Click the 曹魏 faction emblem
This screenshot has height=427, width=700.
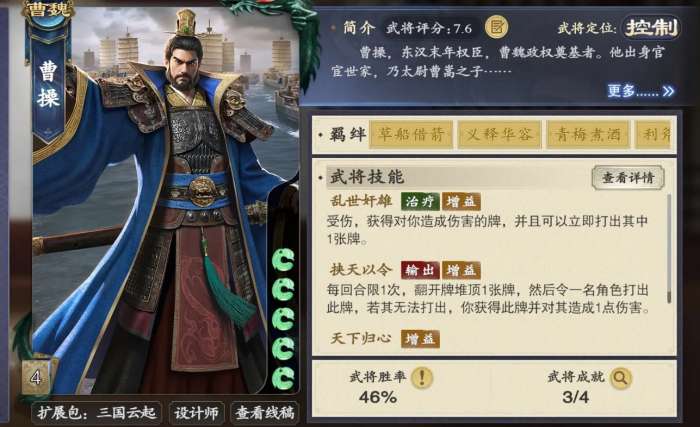tap(48, 10)
